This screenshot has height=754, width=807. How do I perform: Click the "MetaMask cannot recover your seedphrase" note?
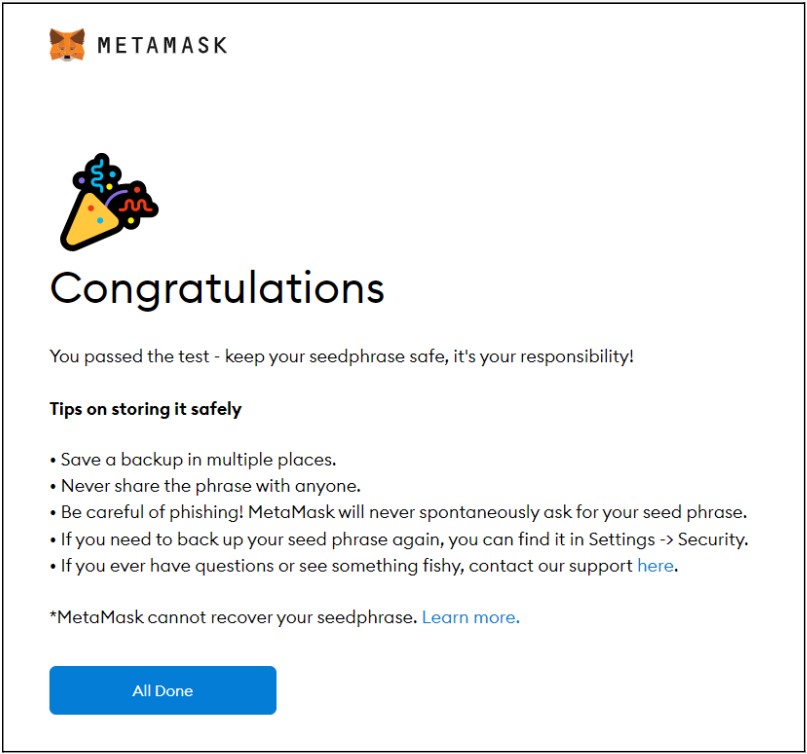click(234, 617)
